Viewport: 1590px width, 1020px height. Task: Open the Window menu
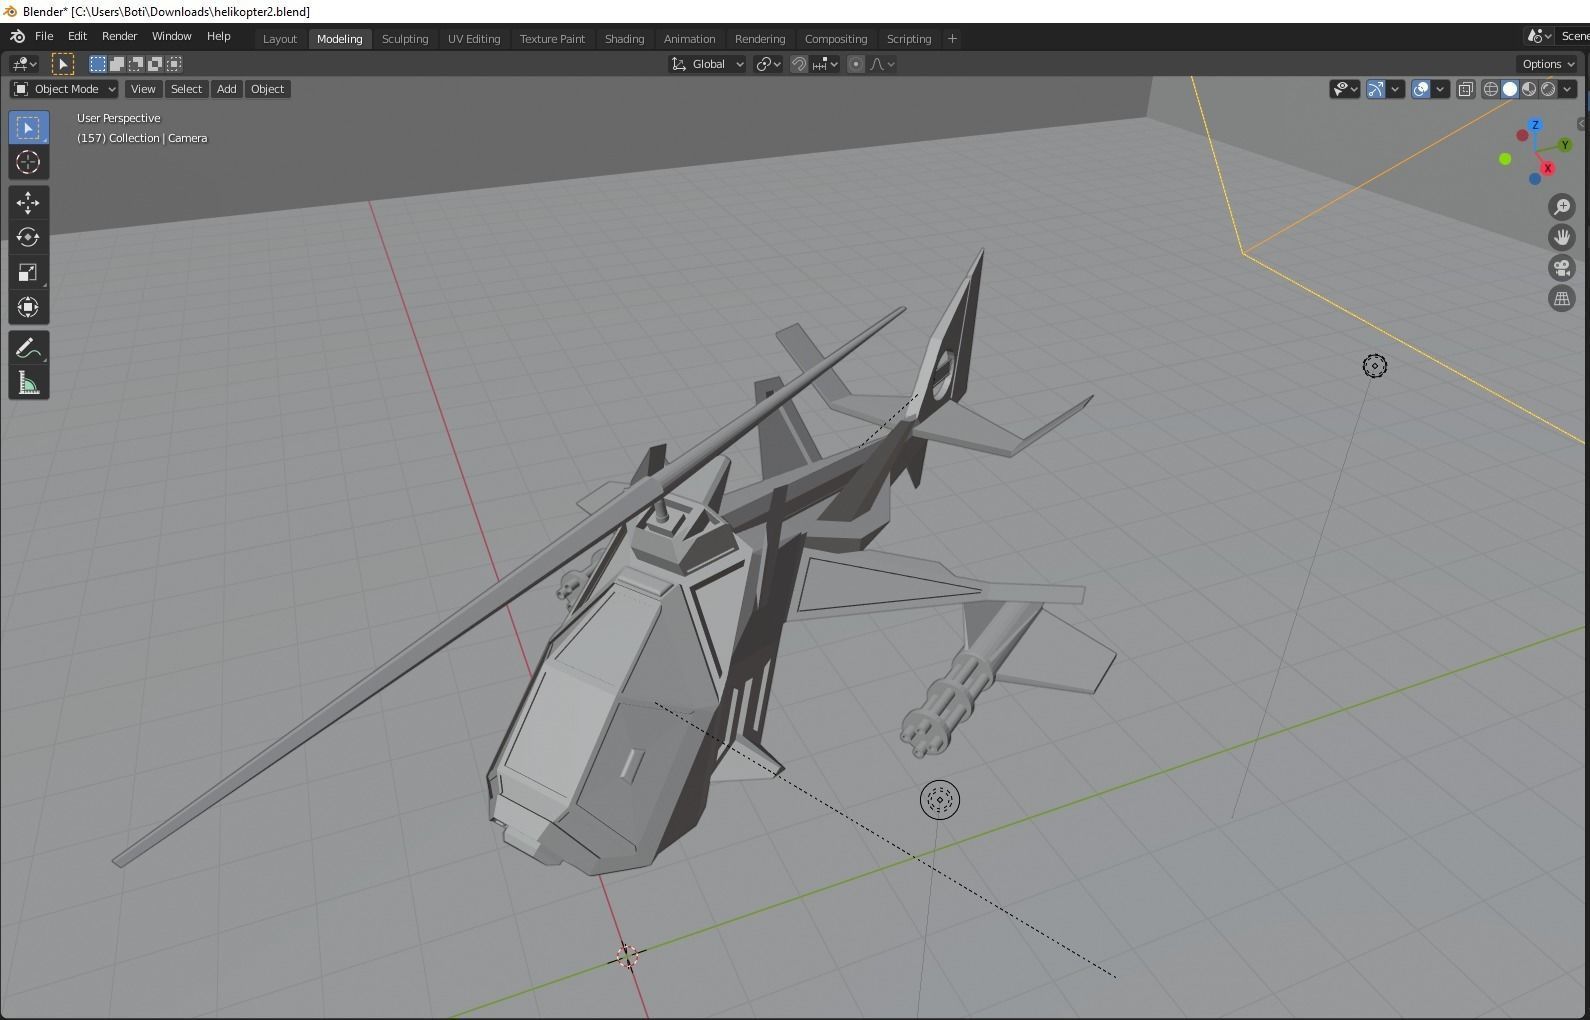171,36
